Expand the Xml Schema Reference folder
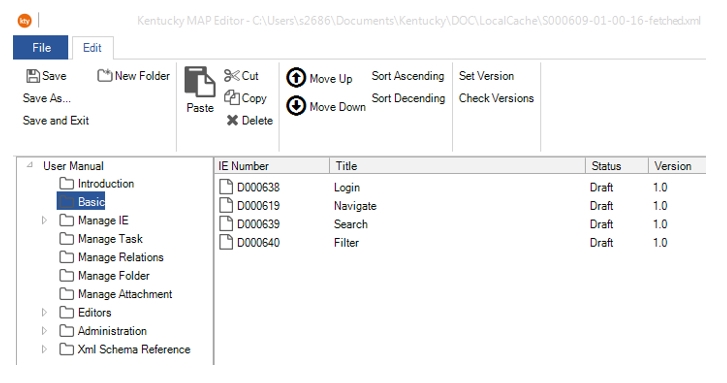 [45, 349]
